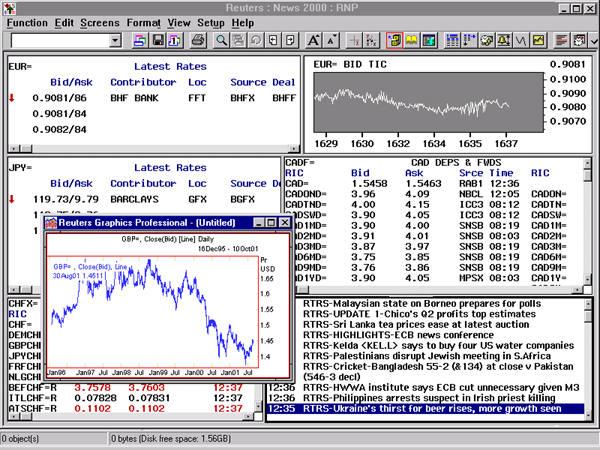Click the greyed refresh arrow toolbar icon
The height and width of the screenshot is (450, 600).
pyautogui.click(x=256, y=40)
